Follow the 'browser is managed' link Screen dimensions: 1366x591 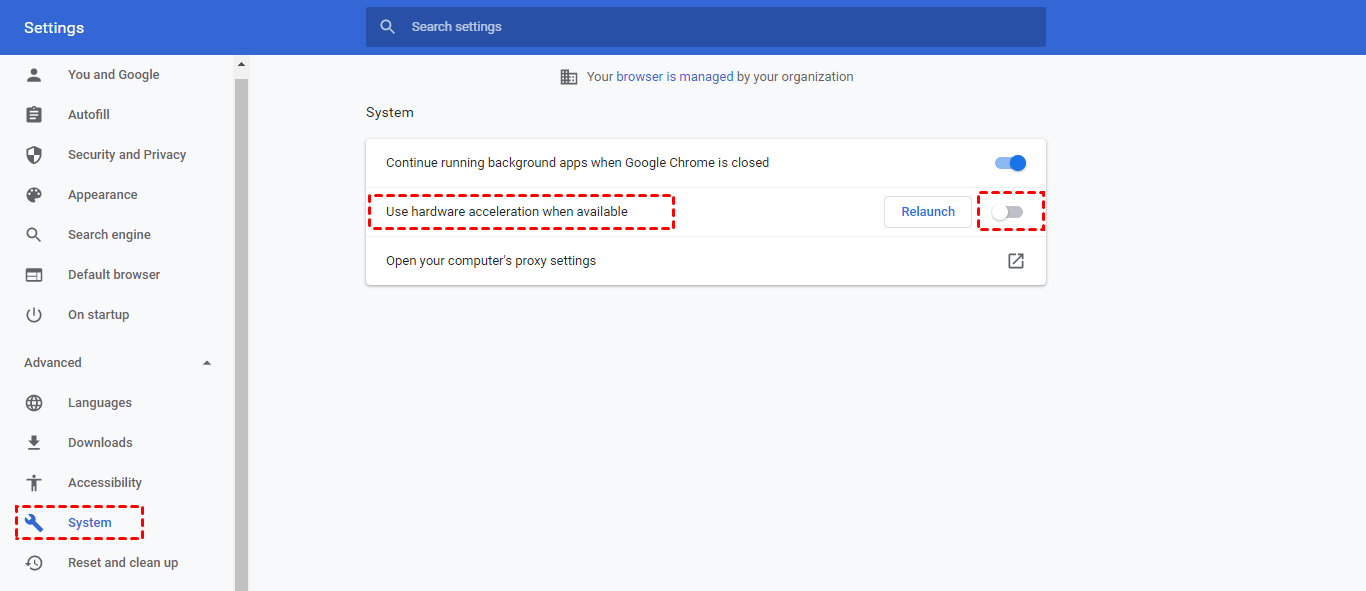click(x=675, y=77)
